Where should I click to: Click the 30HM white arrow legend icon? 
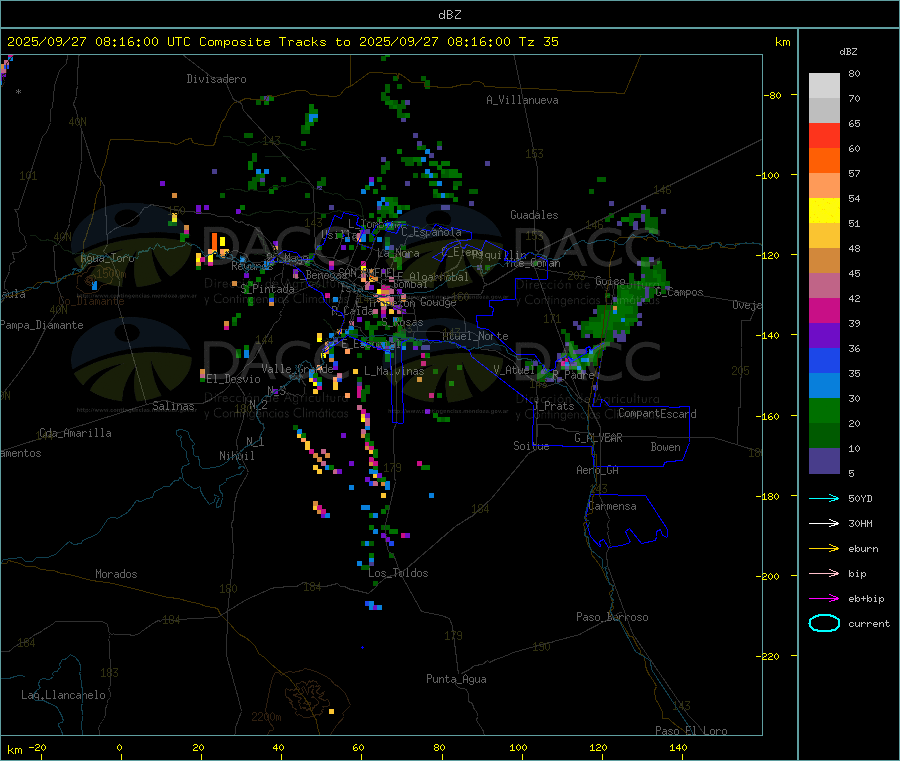(824, 523)
